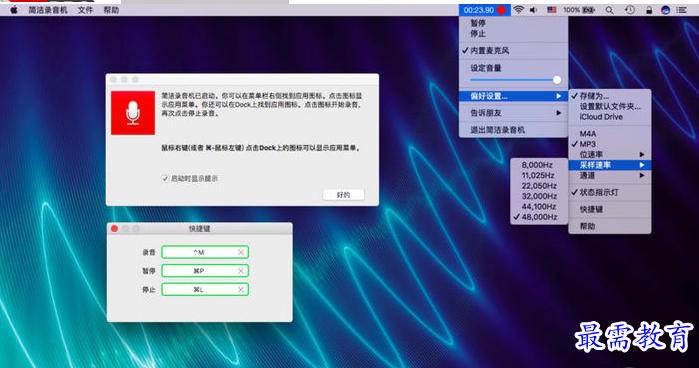Click the red microphone app image

(133, 113)
